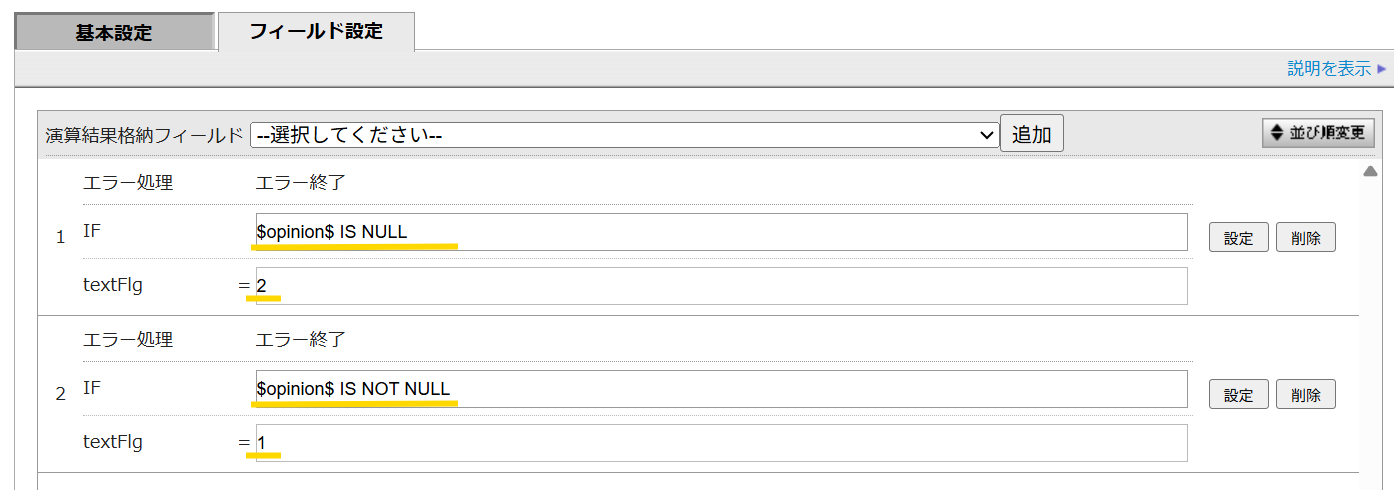Click the chevron arrow of the --選択してください-- combo box
This screenshot has height=490, width=1394.
(987, 135)
